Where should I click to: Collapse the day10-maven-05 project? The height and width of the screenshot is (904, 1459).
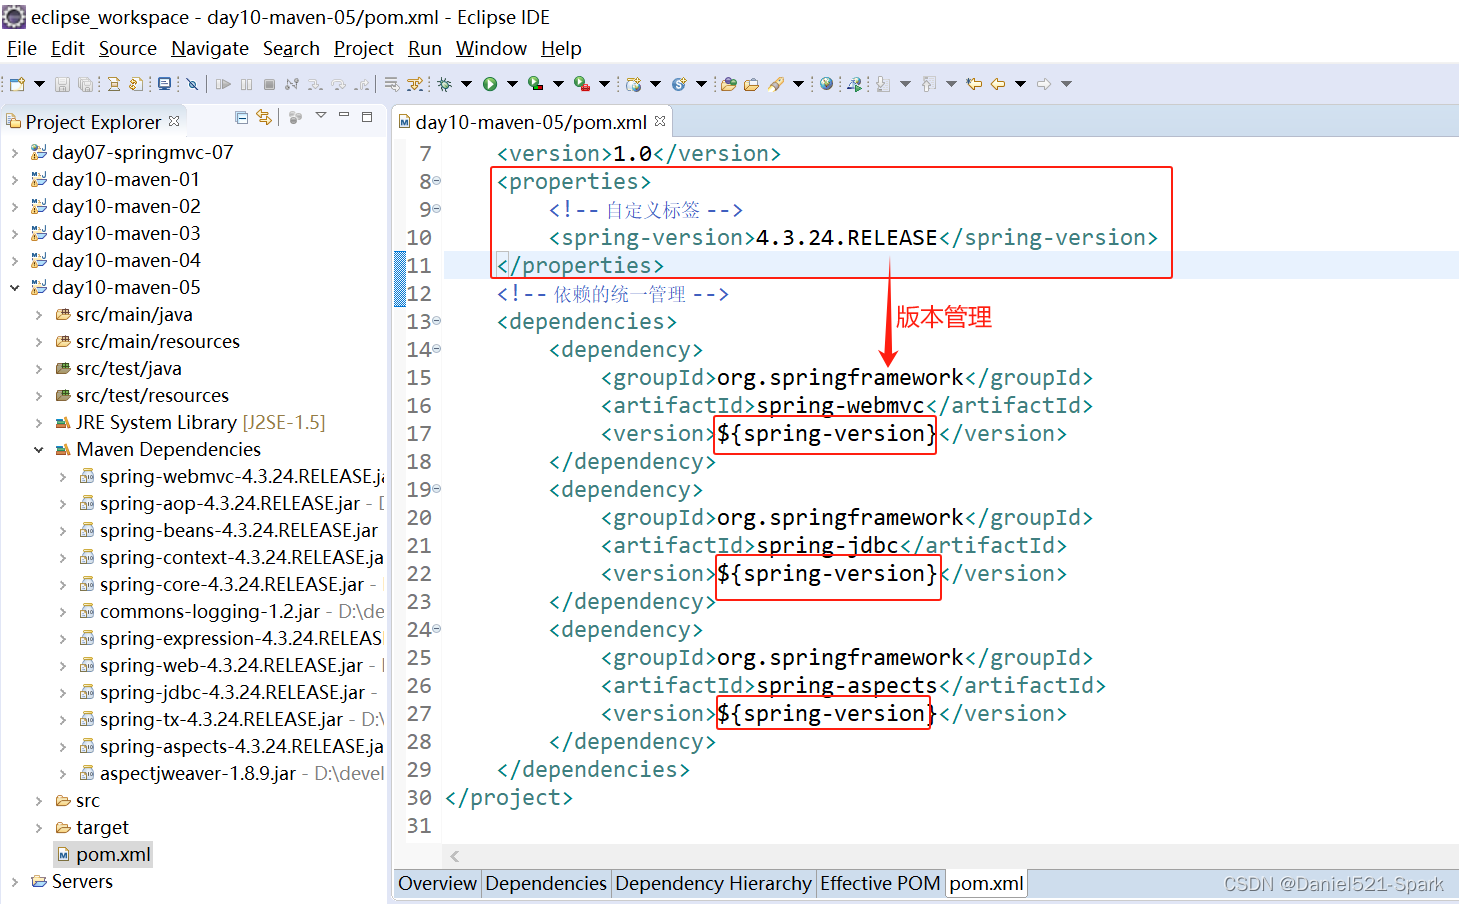pos(14,288)
